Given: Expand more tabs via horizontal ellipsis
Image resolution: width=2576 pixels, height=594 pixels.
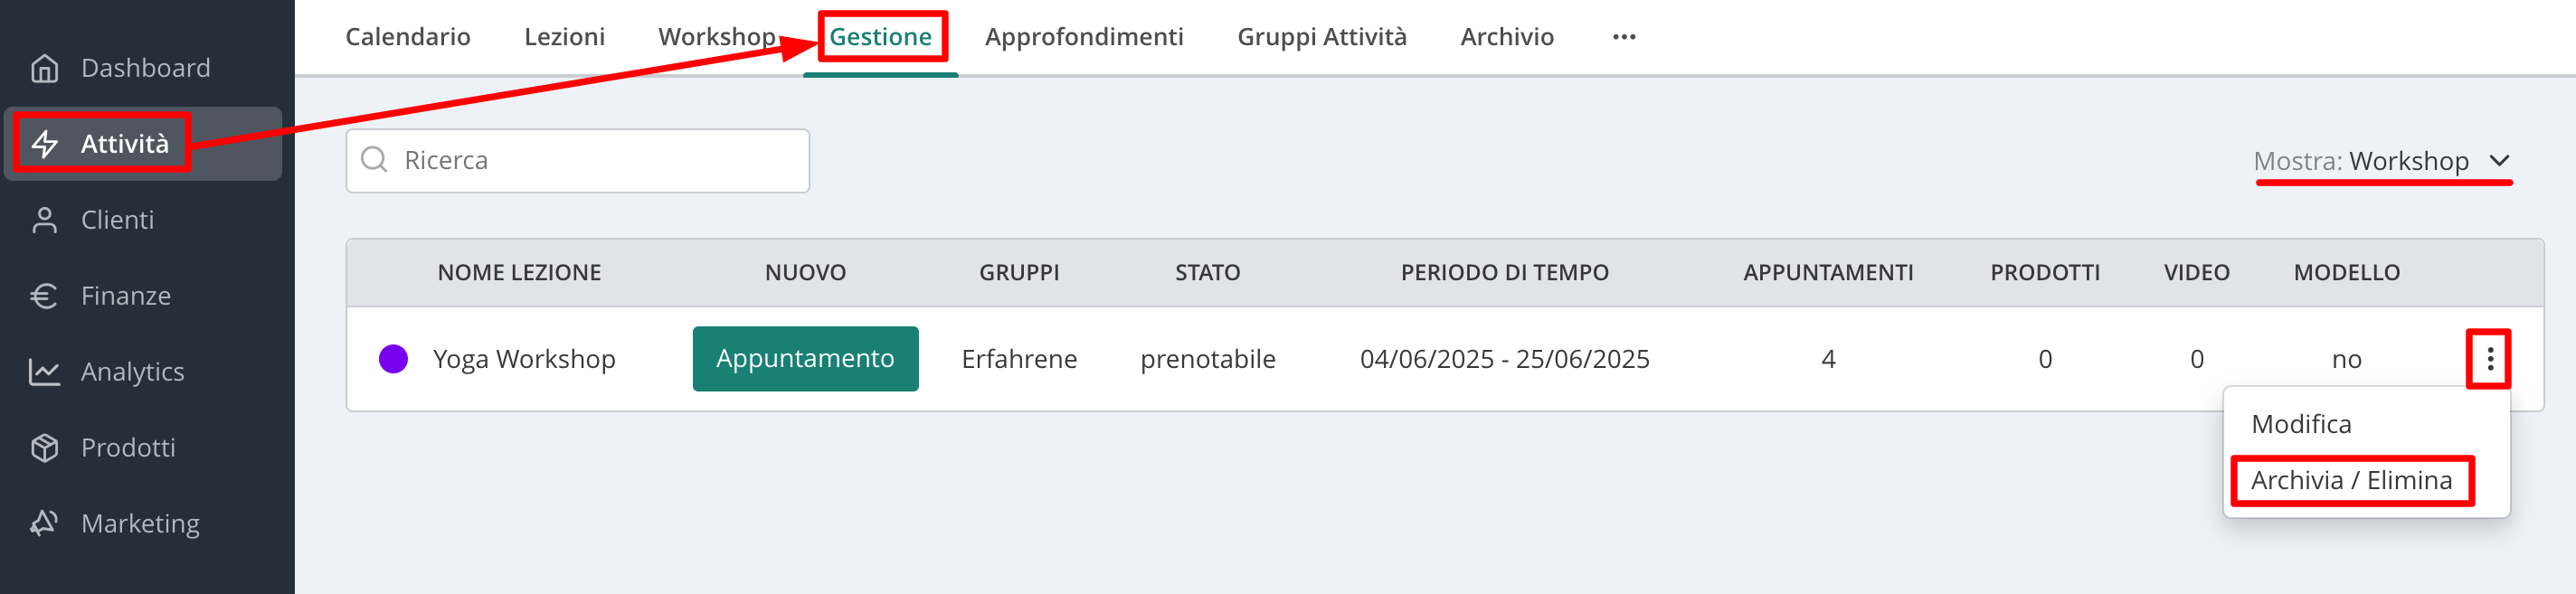Looking at the screenshot, I should (1624, 37).
